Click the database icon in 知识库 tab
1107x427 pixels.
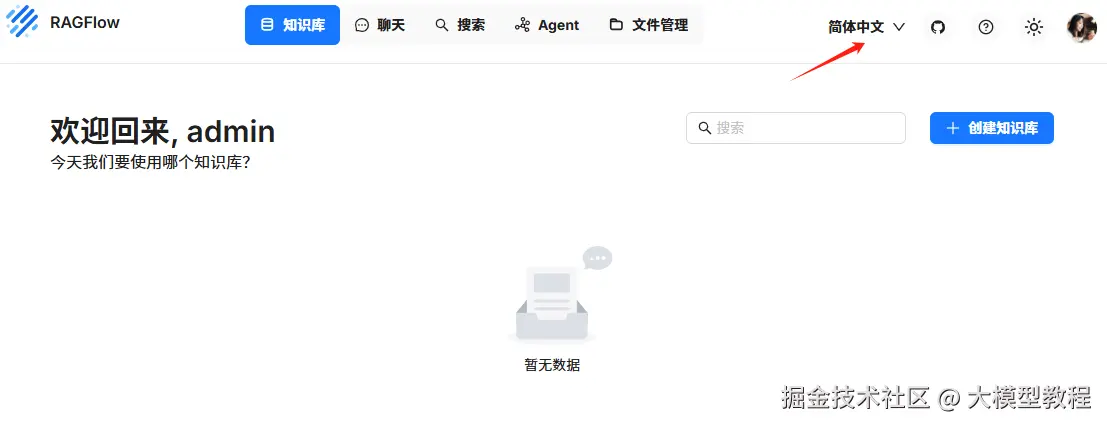[x=267, y=25]
